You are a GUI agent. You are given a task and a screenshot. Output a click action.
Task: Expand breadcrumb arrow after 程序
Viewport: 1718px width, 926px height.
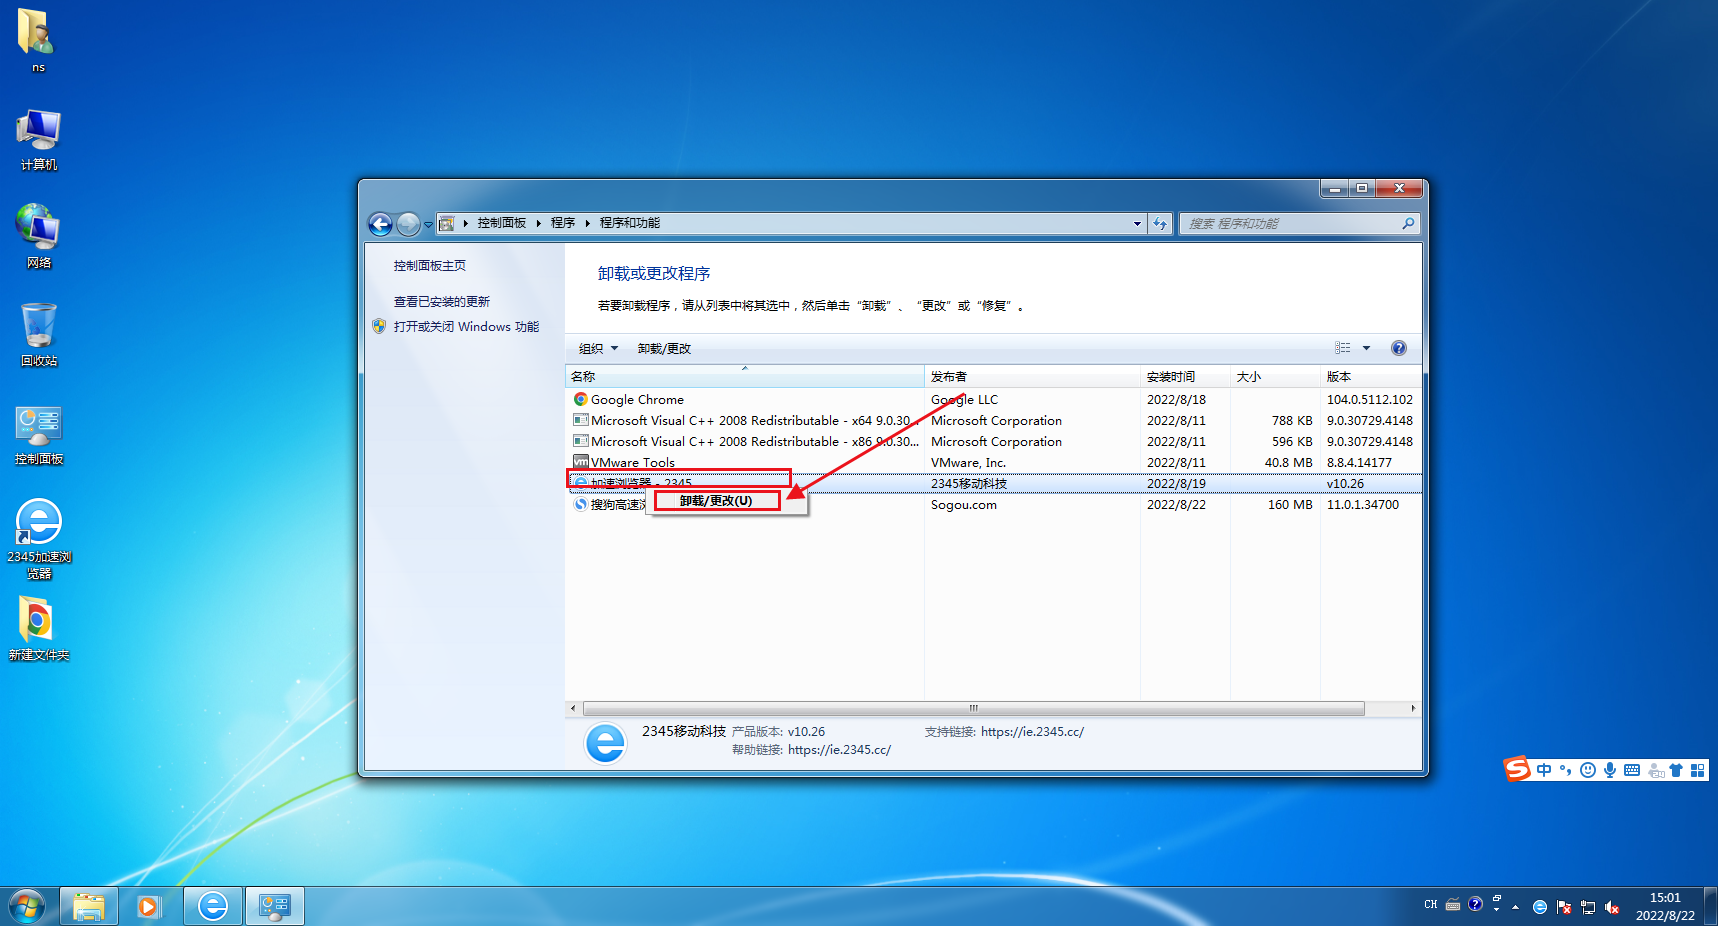[587, 223]
